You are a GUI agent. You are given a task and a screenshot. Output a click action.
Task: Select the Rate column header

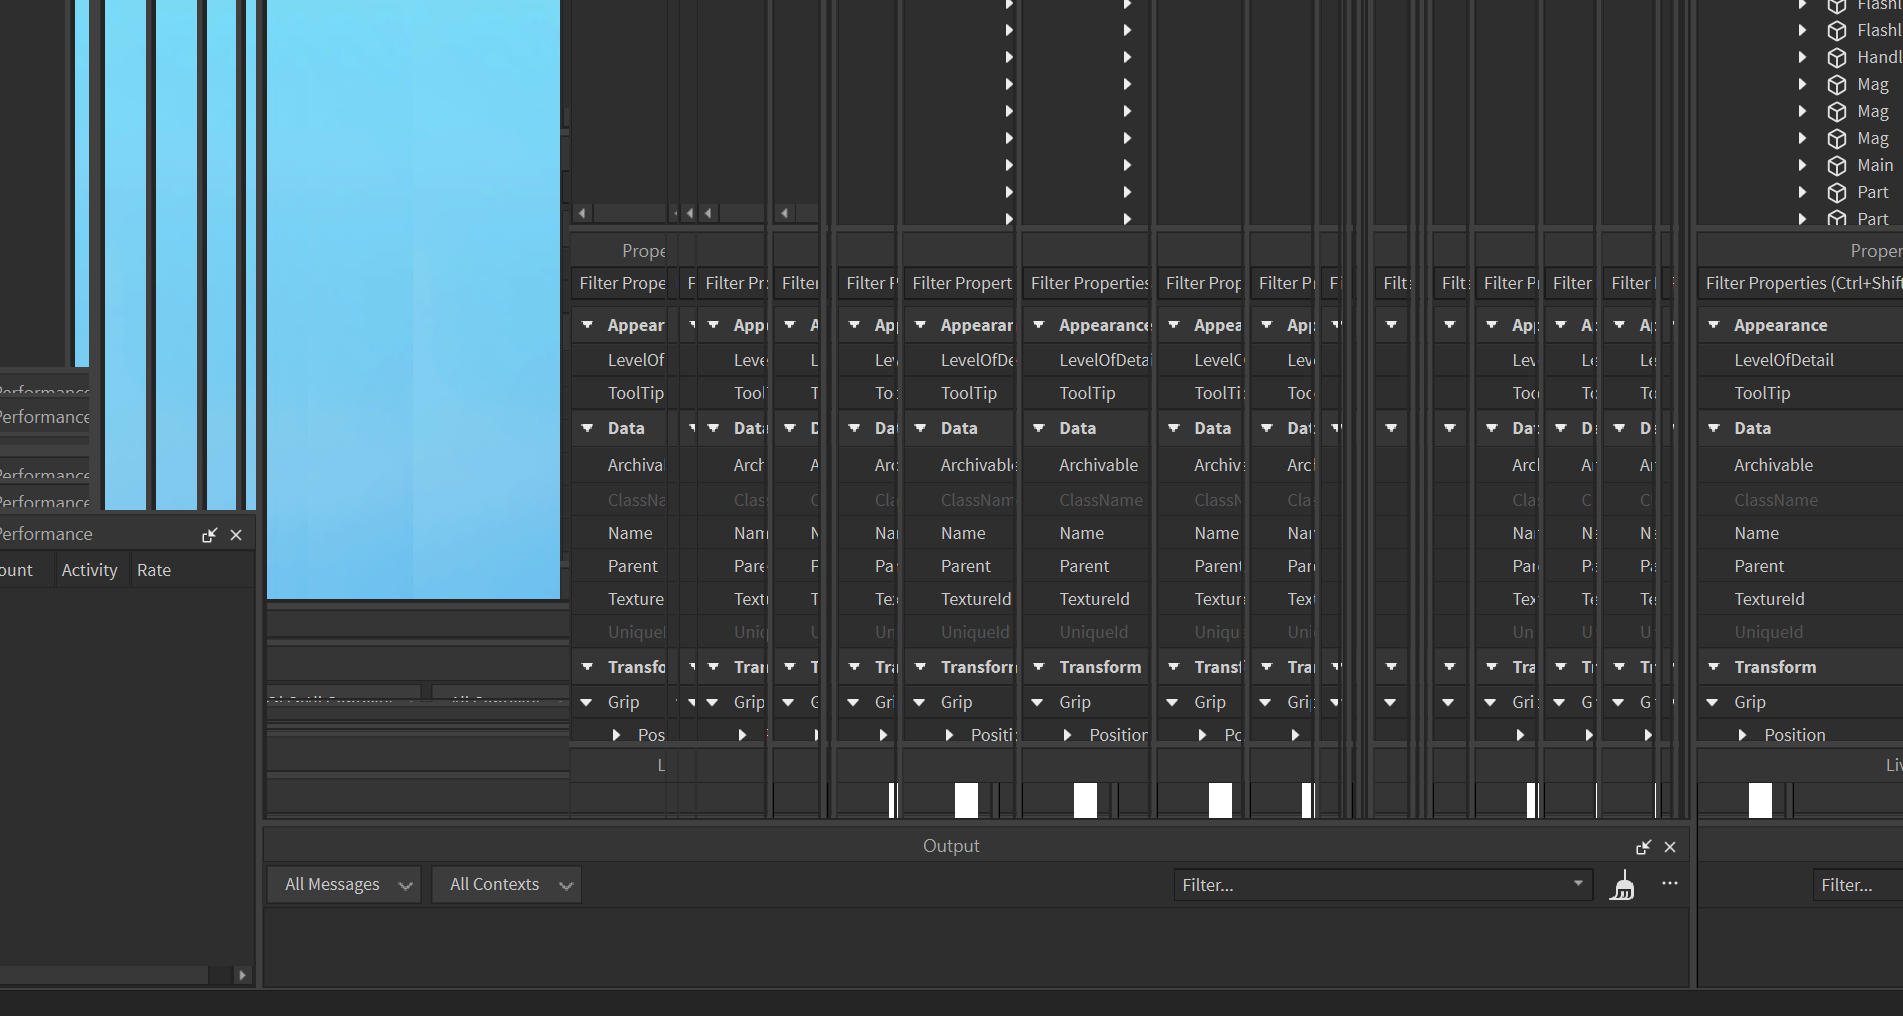point(154,570)
